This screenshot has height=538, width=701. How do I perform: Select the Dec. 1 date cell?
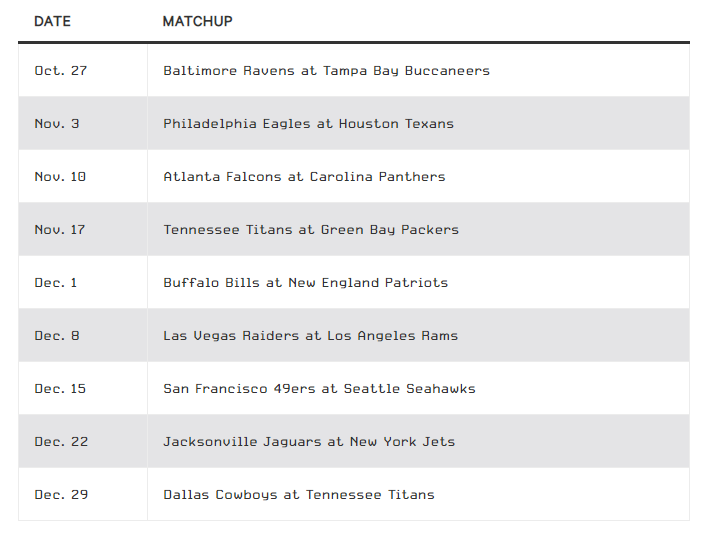(x=56, y=283)
